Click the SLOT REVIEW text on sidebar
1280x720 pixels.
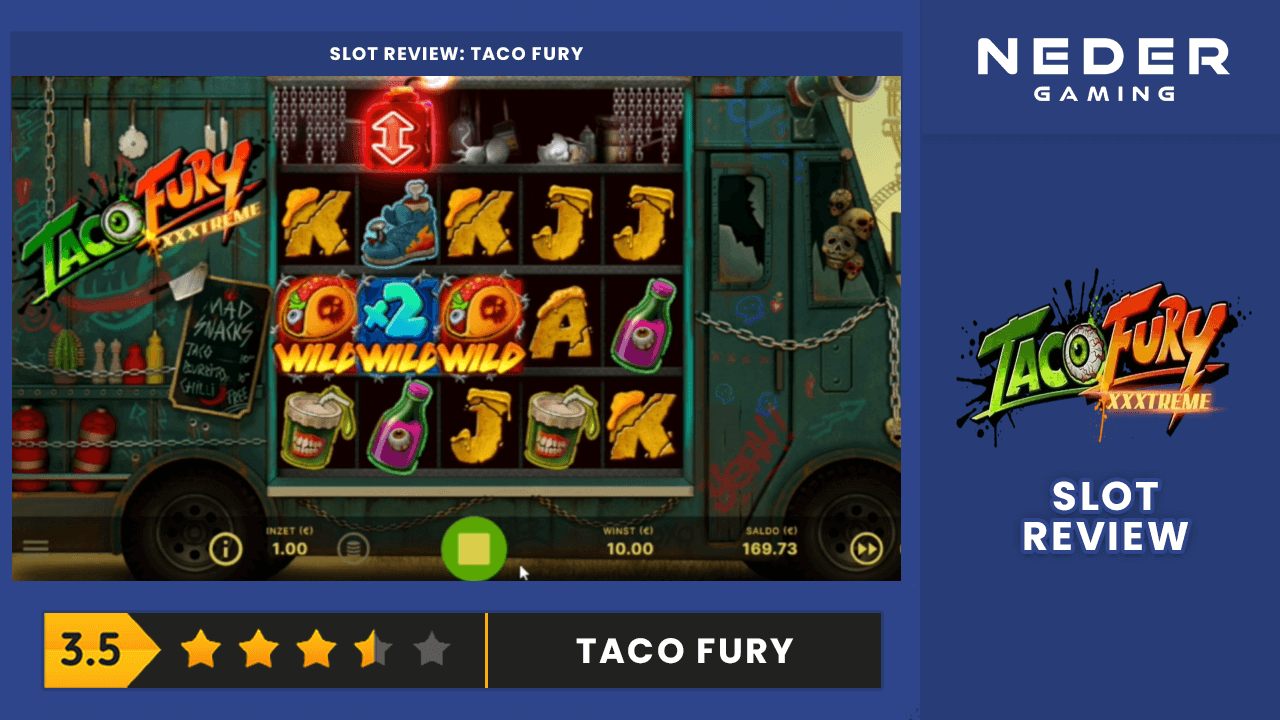point(1105,516)
